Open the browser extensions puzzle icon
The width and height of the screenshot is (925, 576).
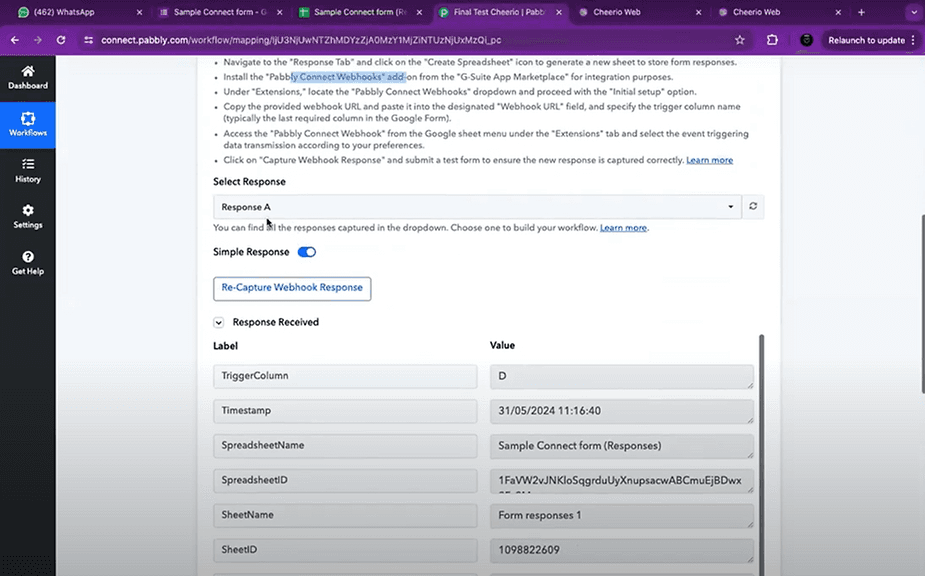[x=772, y=40]
